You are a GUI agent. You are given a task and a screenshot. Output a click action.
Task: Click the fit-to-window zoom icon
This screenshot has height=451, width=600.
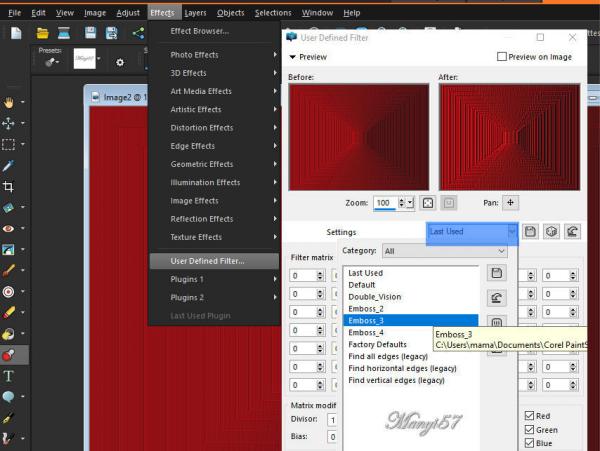click(x=427, y=203)
